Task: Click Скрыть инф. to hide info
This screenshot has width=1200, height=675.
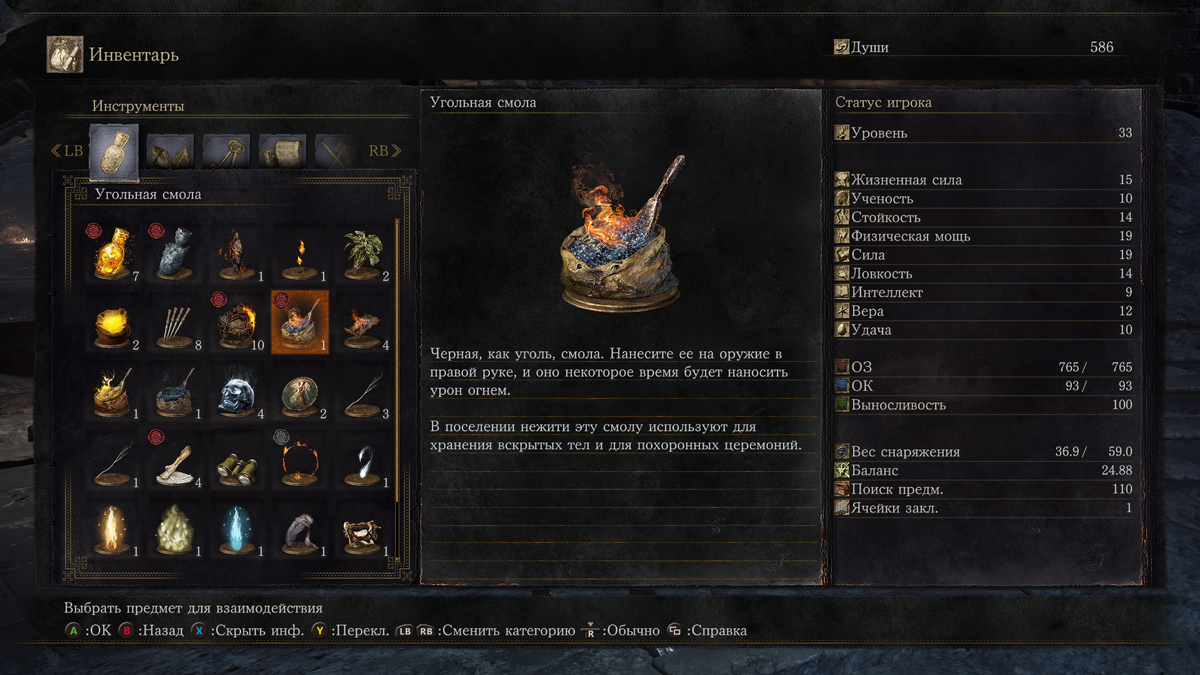Action: (246, 630)
